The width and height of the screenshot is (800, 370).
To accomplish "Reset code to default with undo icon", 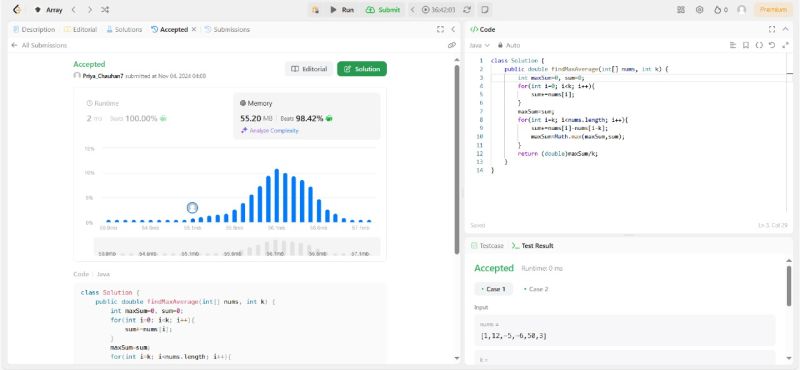I will (772, 45).
